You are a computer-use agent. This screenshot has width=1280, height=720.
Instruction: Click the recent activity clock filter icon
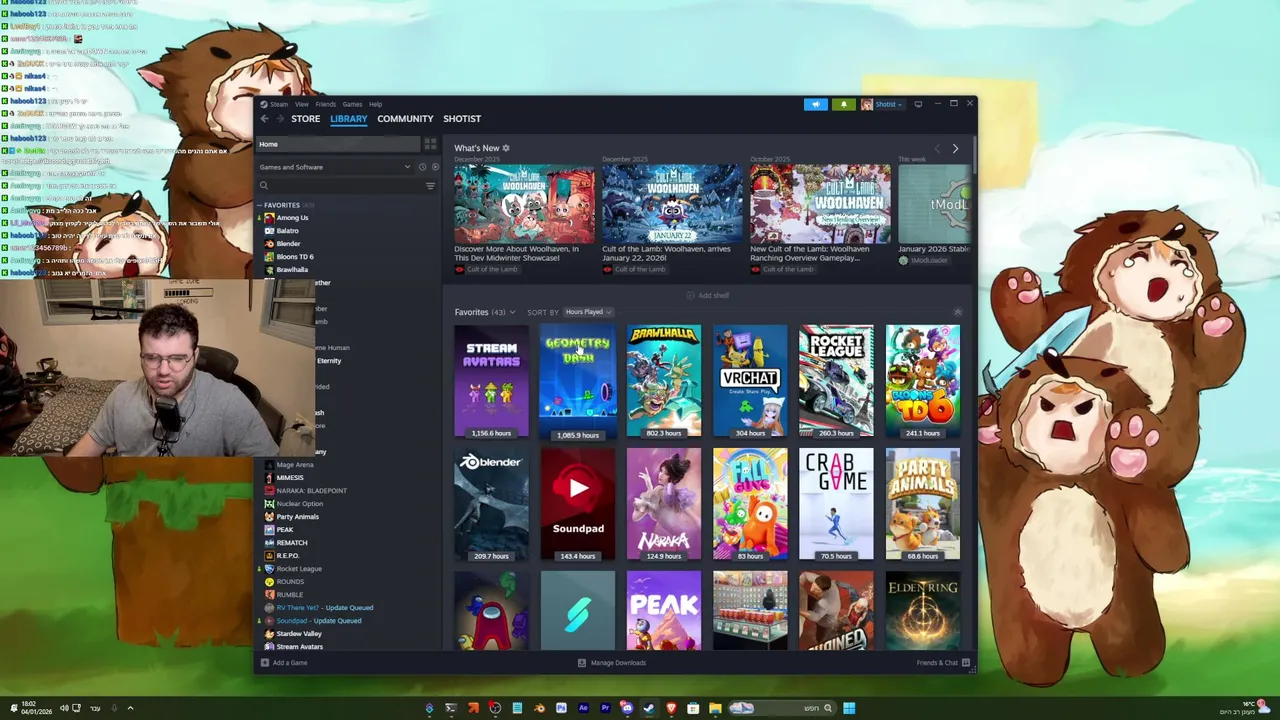[x=422, y=167]
